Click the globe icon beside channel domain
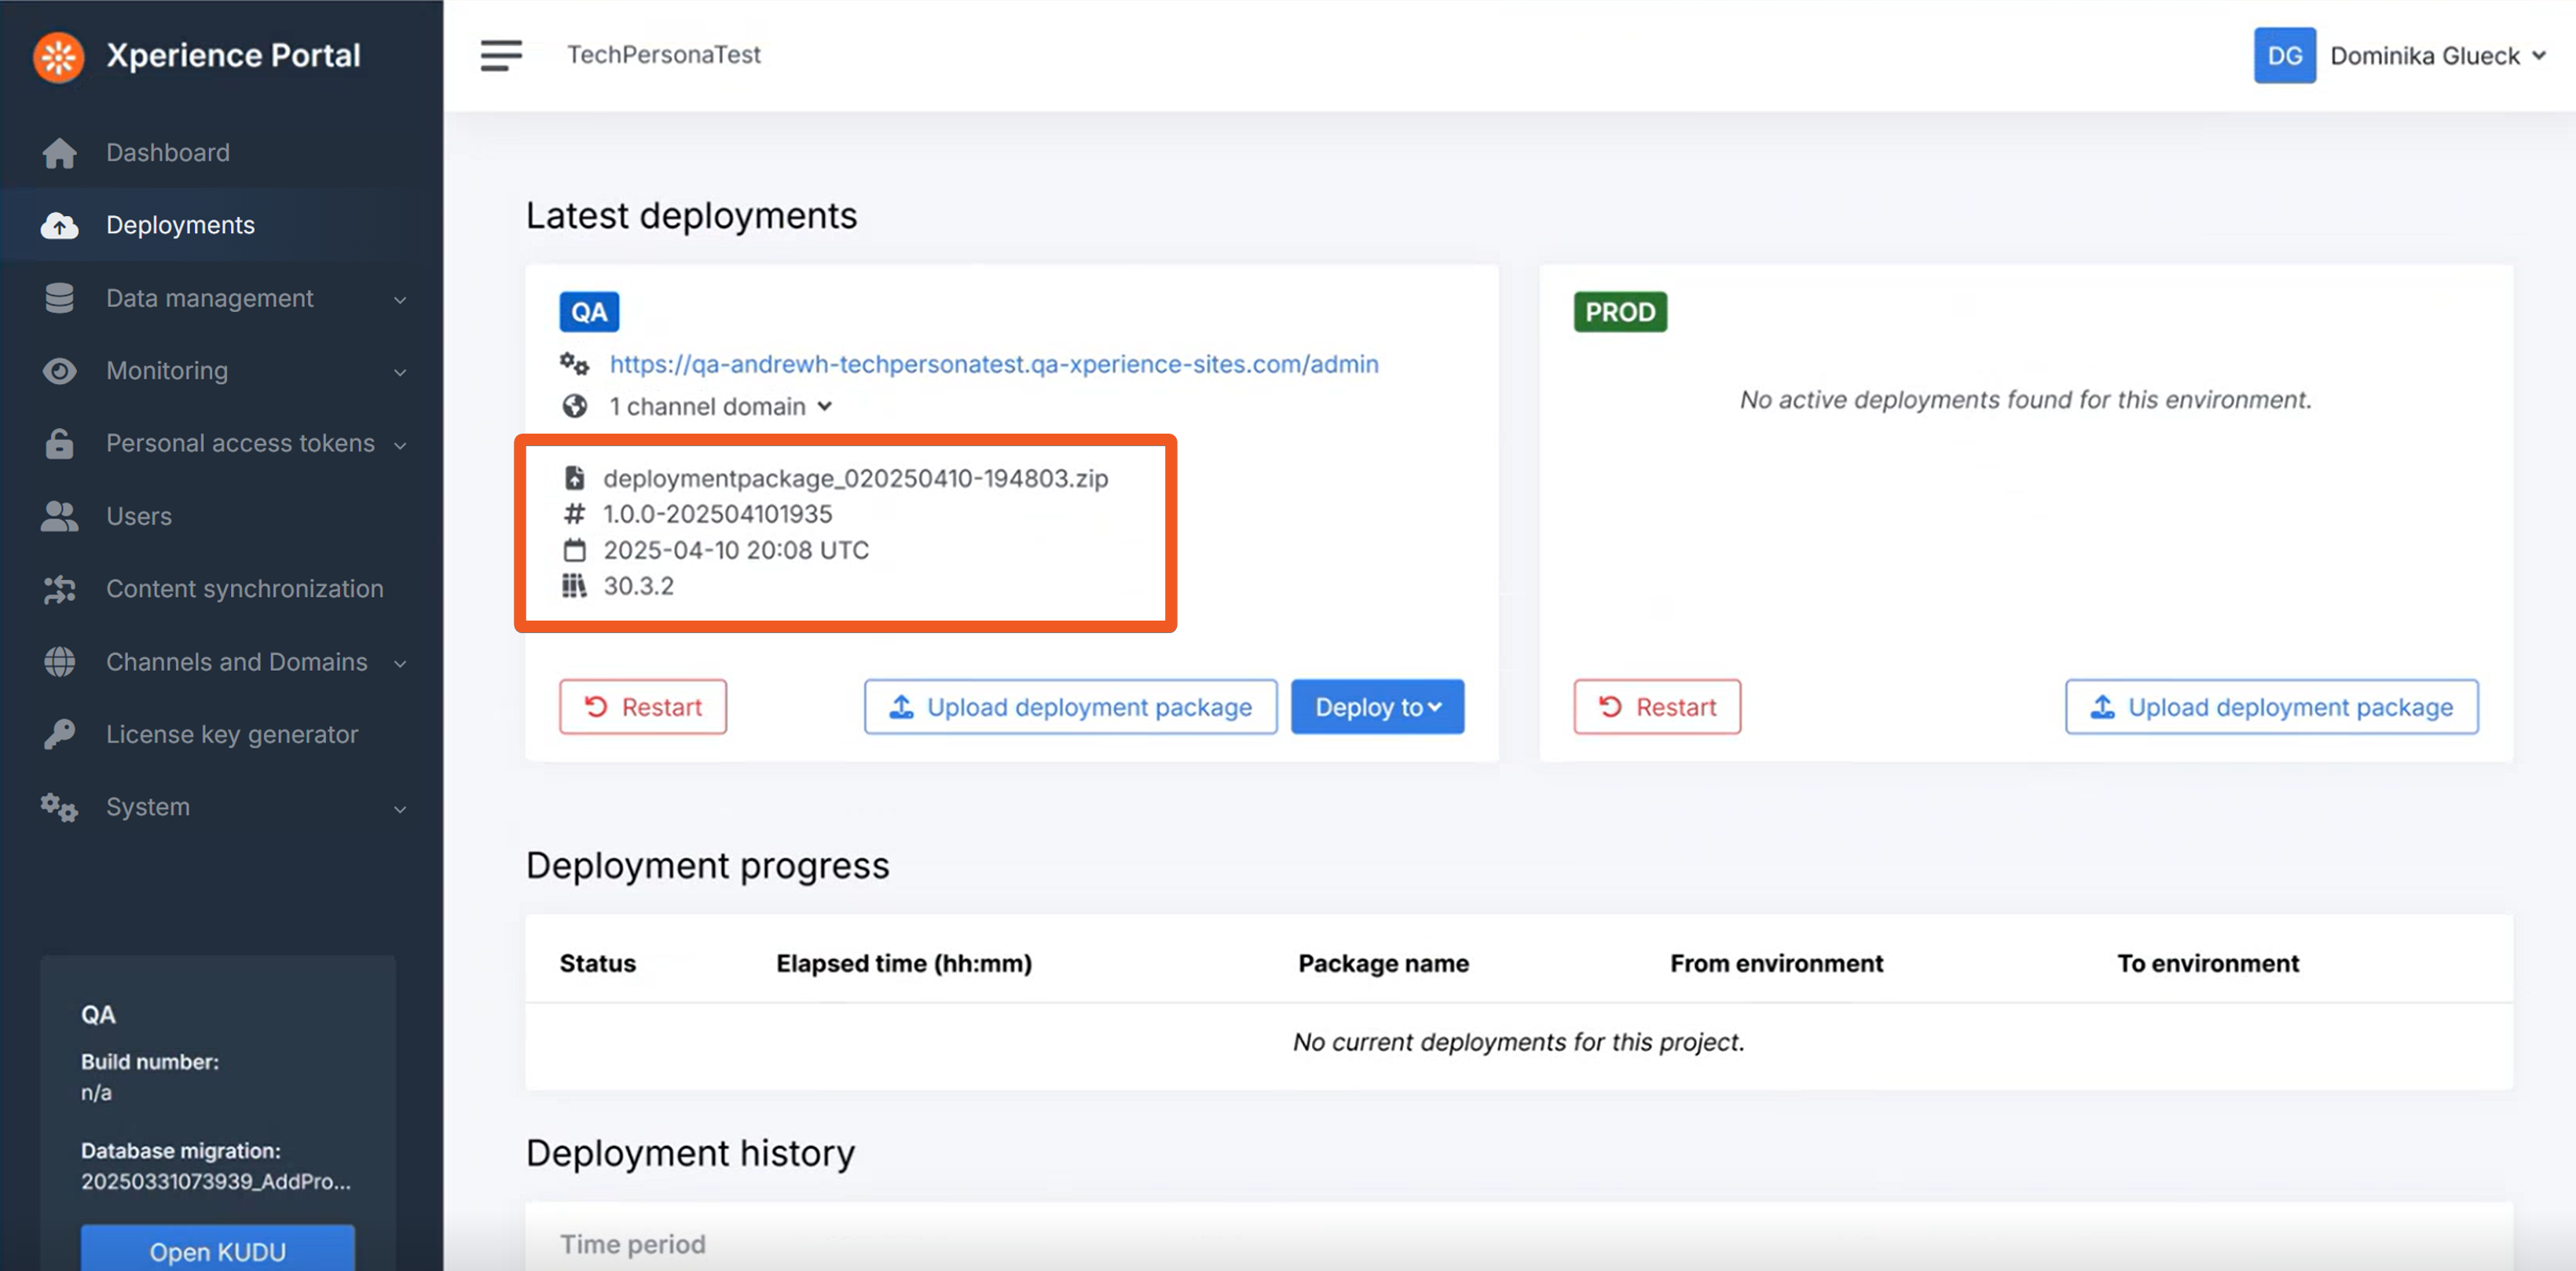 pyautogui.click(x=574, y=406)
